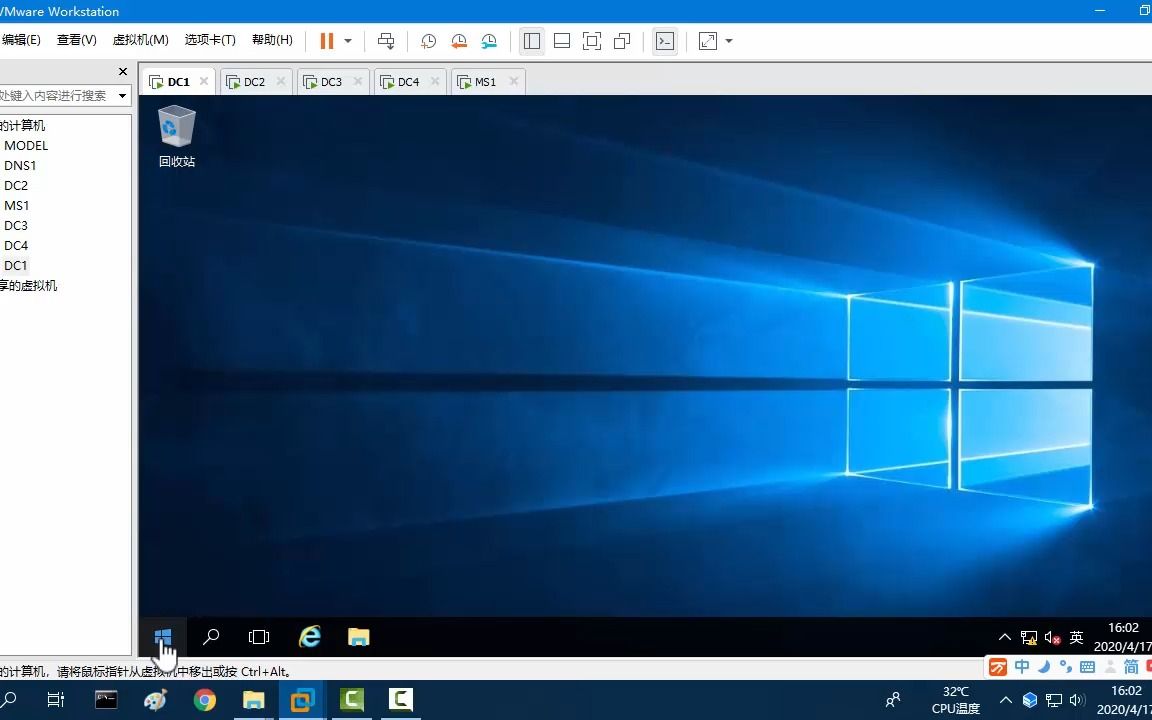
Task: Open the guest Windows Start menu
Action: click(163, 636)
